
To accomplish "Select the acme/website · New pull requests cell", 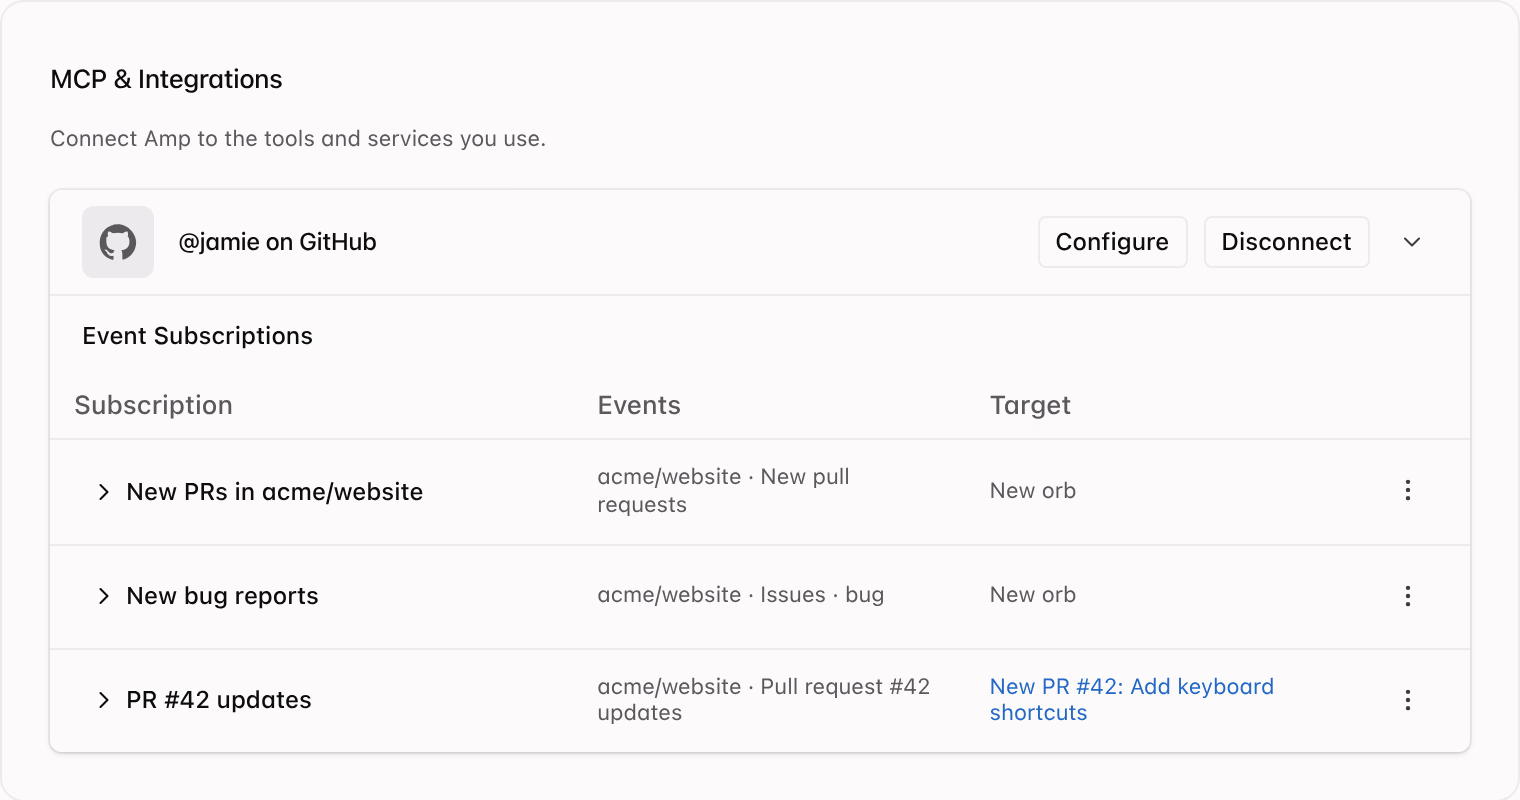I will click(723, 490).
